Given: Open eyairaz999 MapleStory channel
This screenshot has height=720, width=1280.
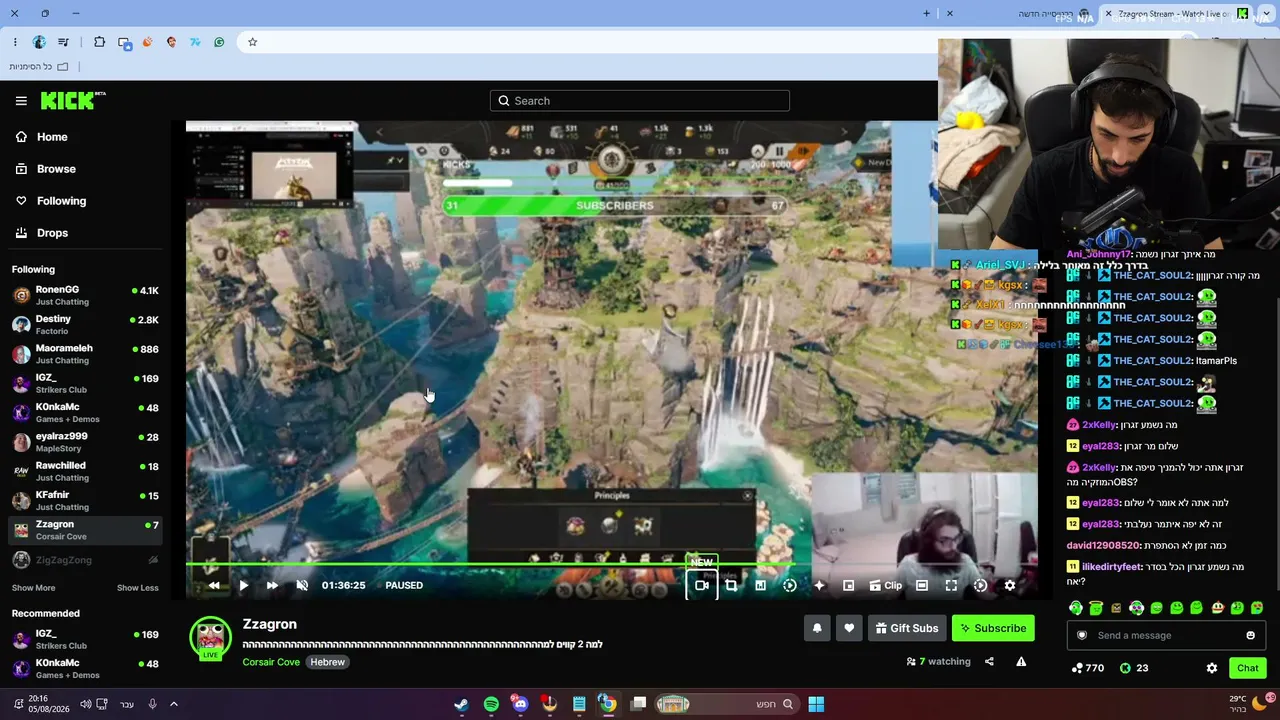Looking at the screenshot, I should click(x=85, y=441).
